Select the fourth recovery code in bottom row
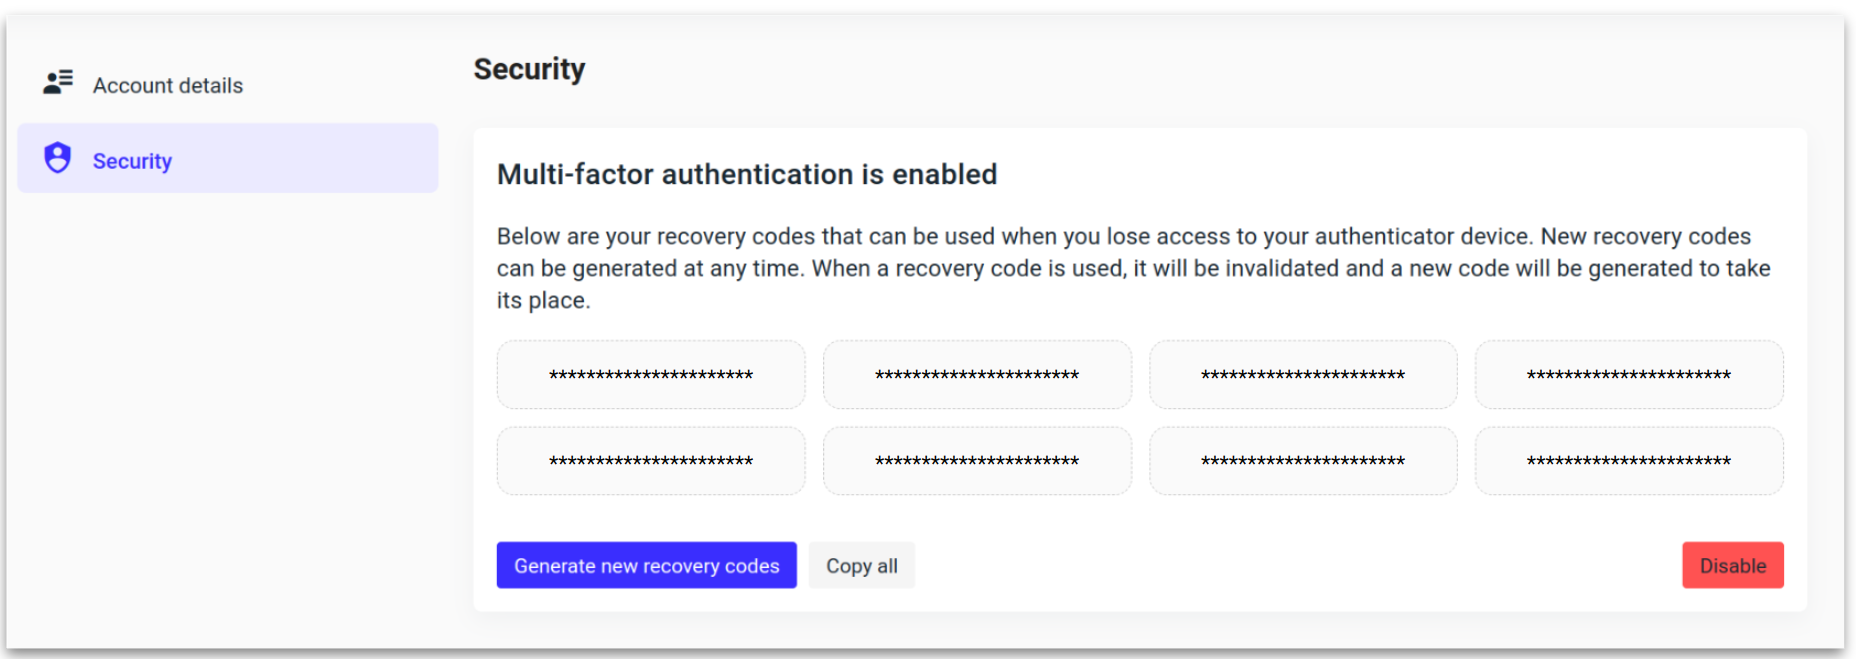This screenshot has height=659, width=1856. tap(1629, 461)
